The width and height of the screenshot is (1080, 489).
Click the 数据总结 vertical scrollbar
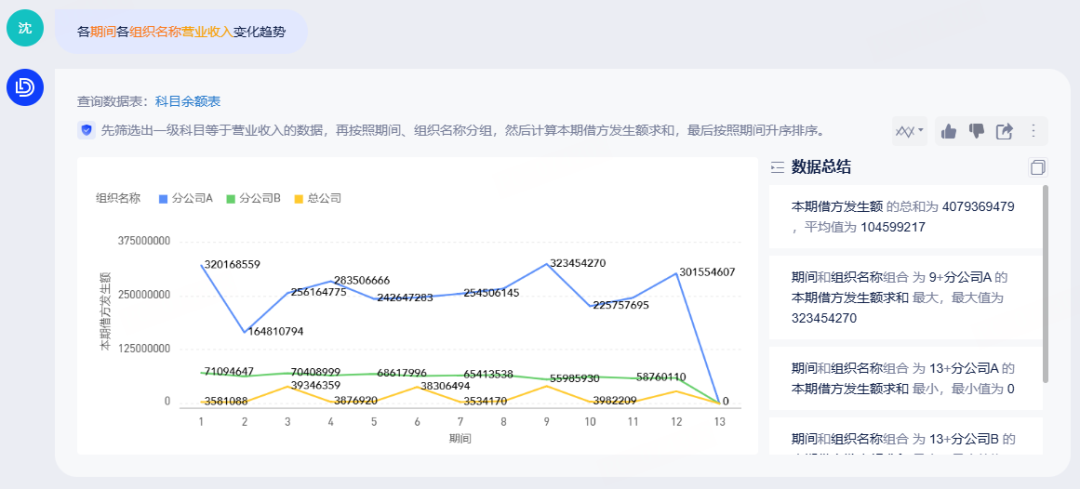coord(1046,284)
